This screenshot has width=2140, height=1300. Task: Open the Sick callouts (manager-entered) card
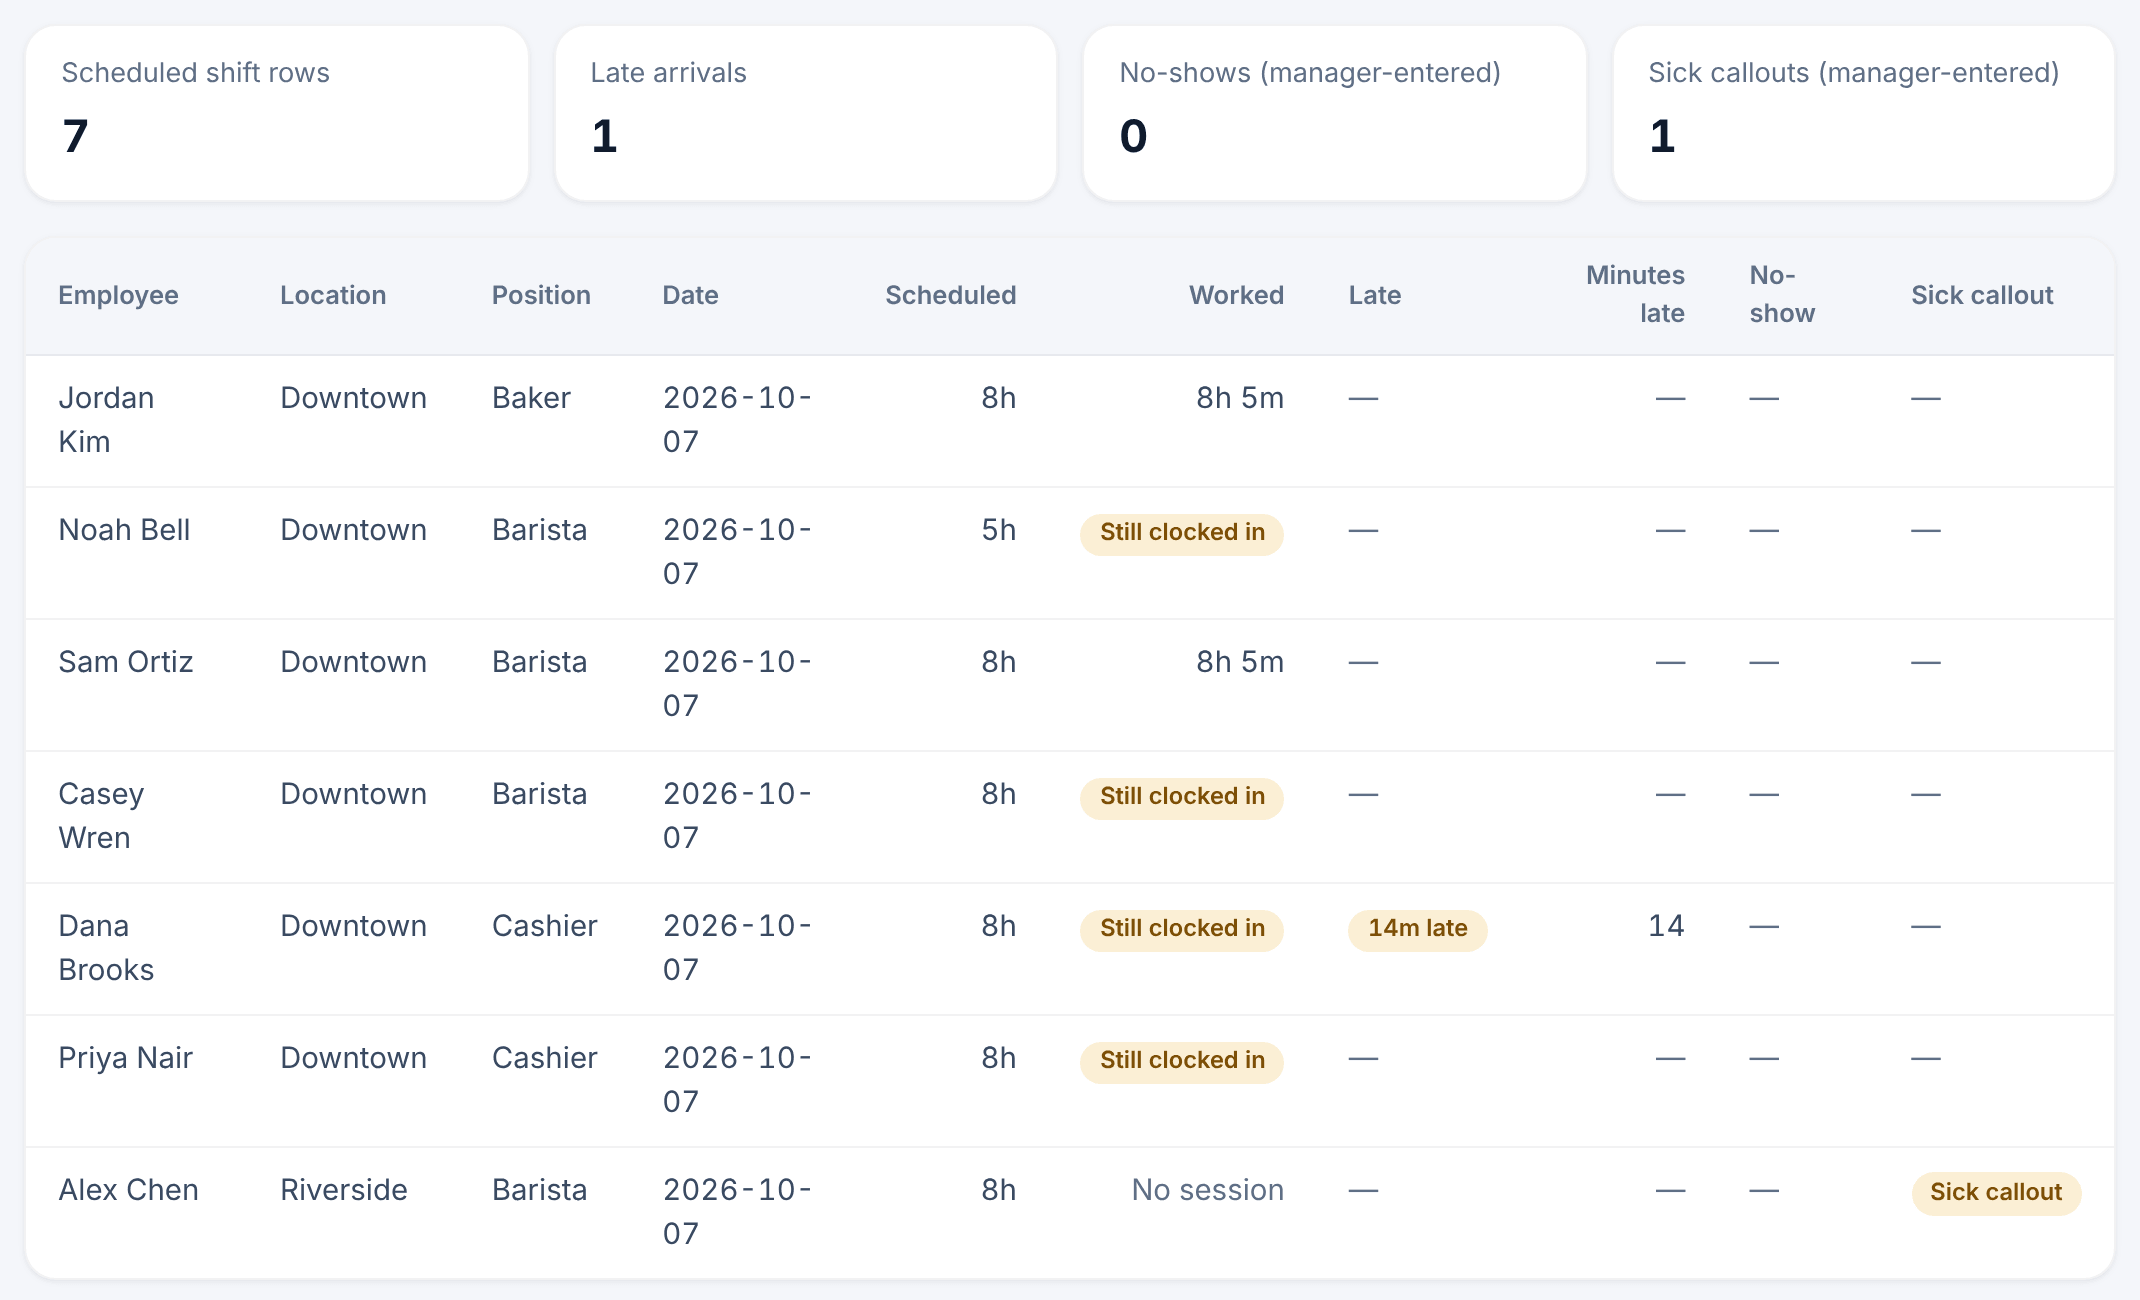1864,113
